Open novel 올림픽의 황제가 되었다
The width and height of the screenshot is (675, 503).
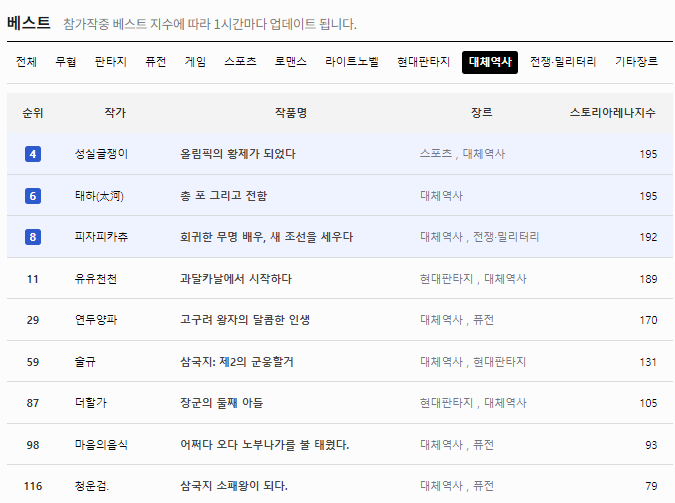pyautogui.click(x=237, y=154)
